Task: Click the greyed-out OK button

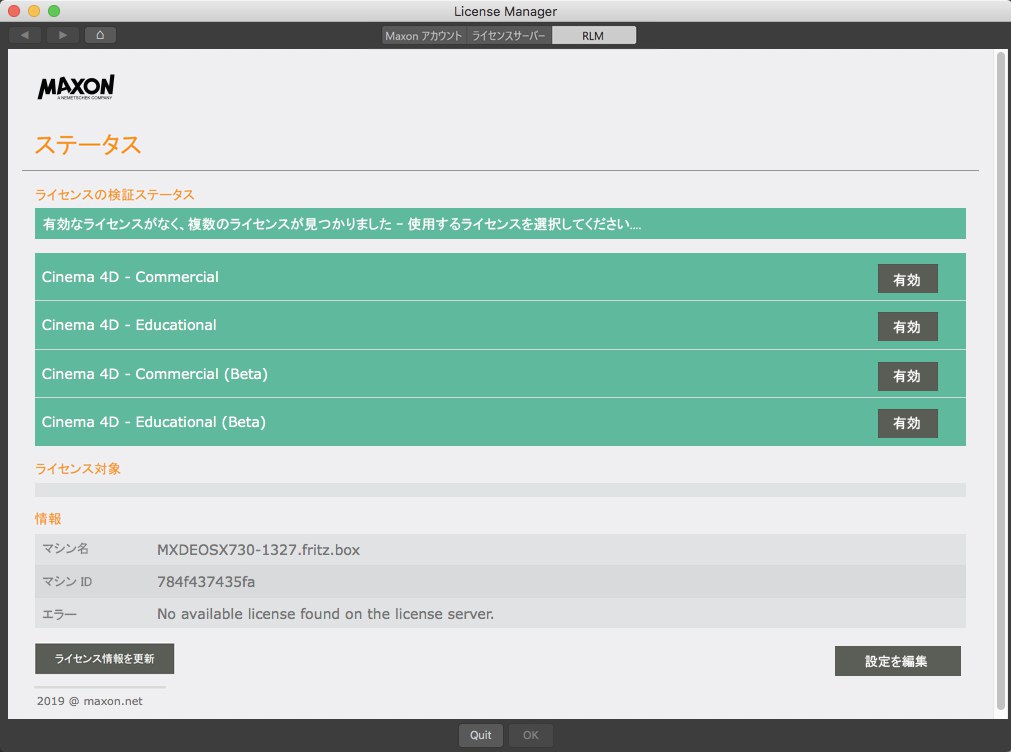Action: (531, 735)
